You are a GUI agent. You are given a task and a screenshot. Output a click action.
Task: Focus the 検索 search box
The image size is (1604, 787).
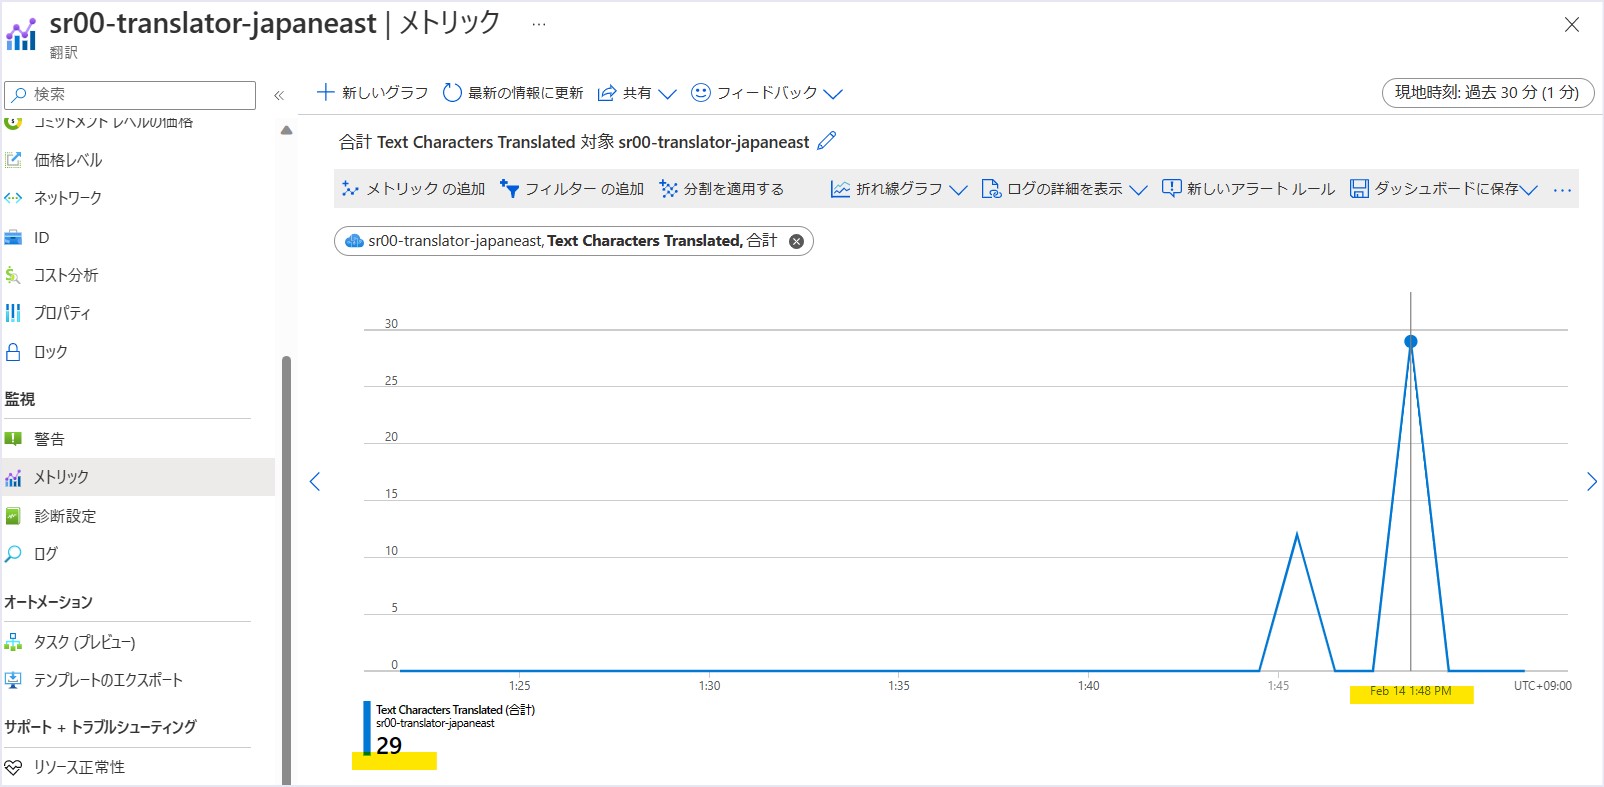click(130, 94)
